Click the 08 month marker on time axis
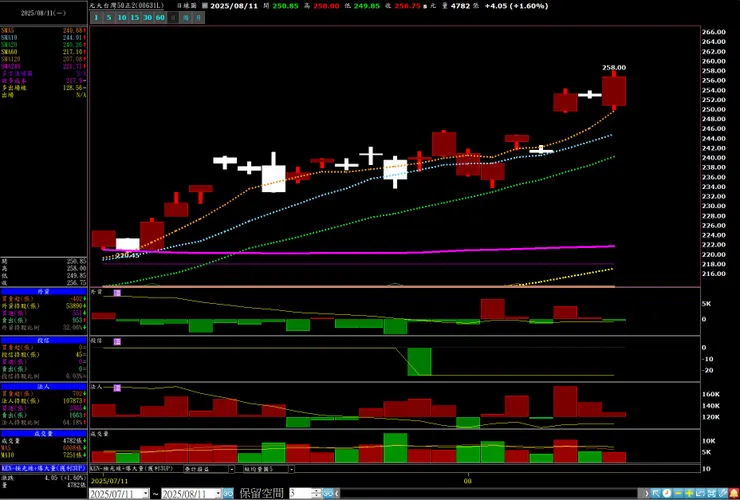Viewport: 740px width, 500px height. [x=468, y=481]
